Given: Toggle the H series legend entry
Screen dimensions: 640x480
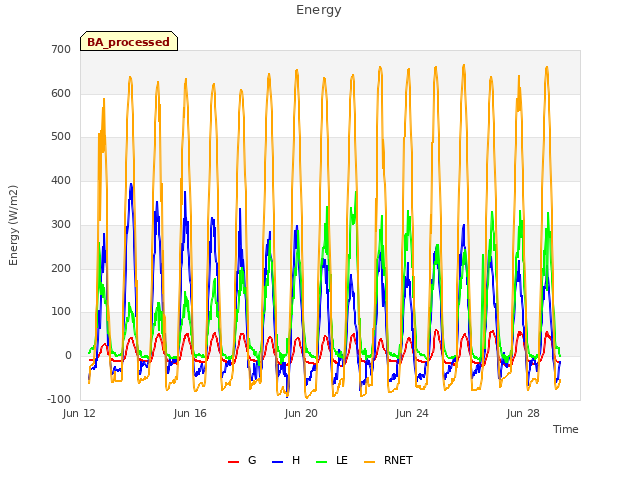Looking at the screenshot, I should (x=286, y=460).
